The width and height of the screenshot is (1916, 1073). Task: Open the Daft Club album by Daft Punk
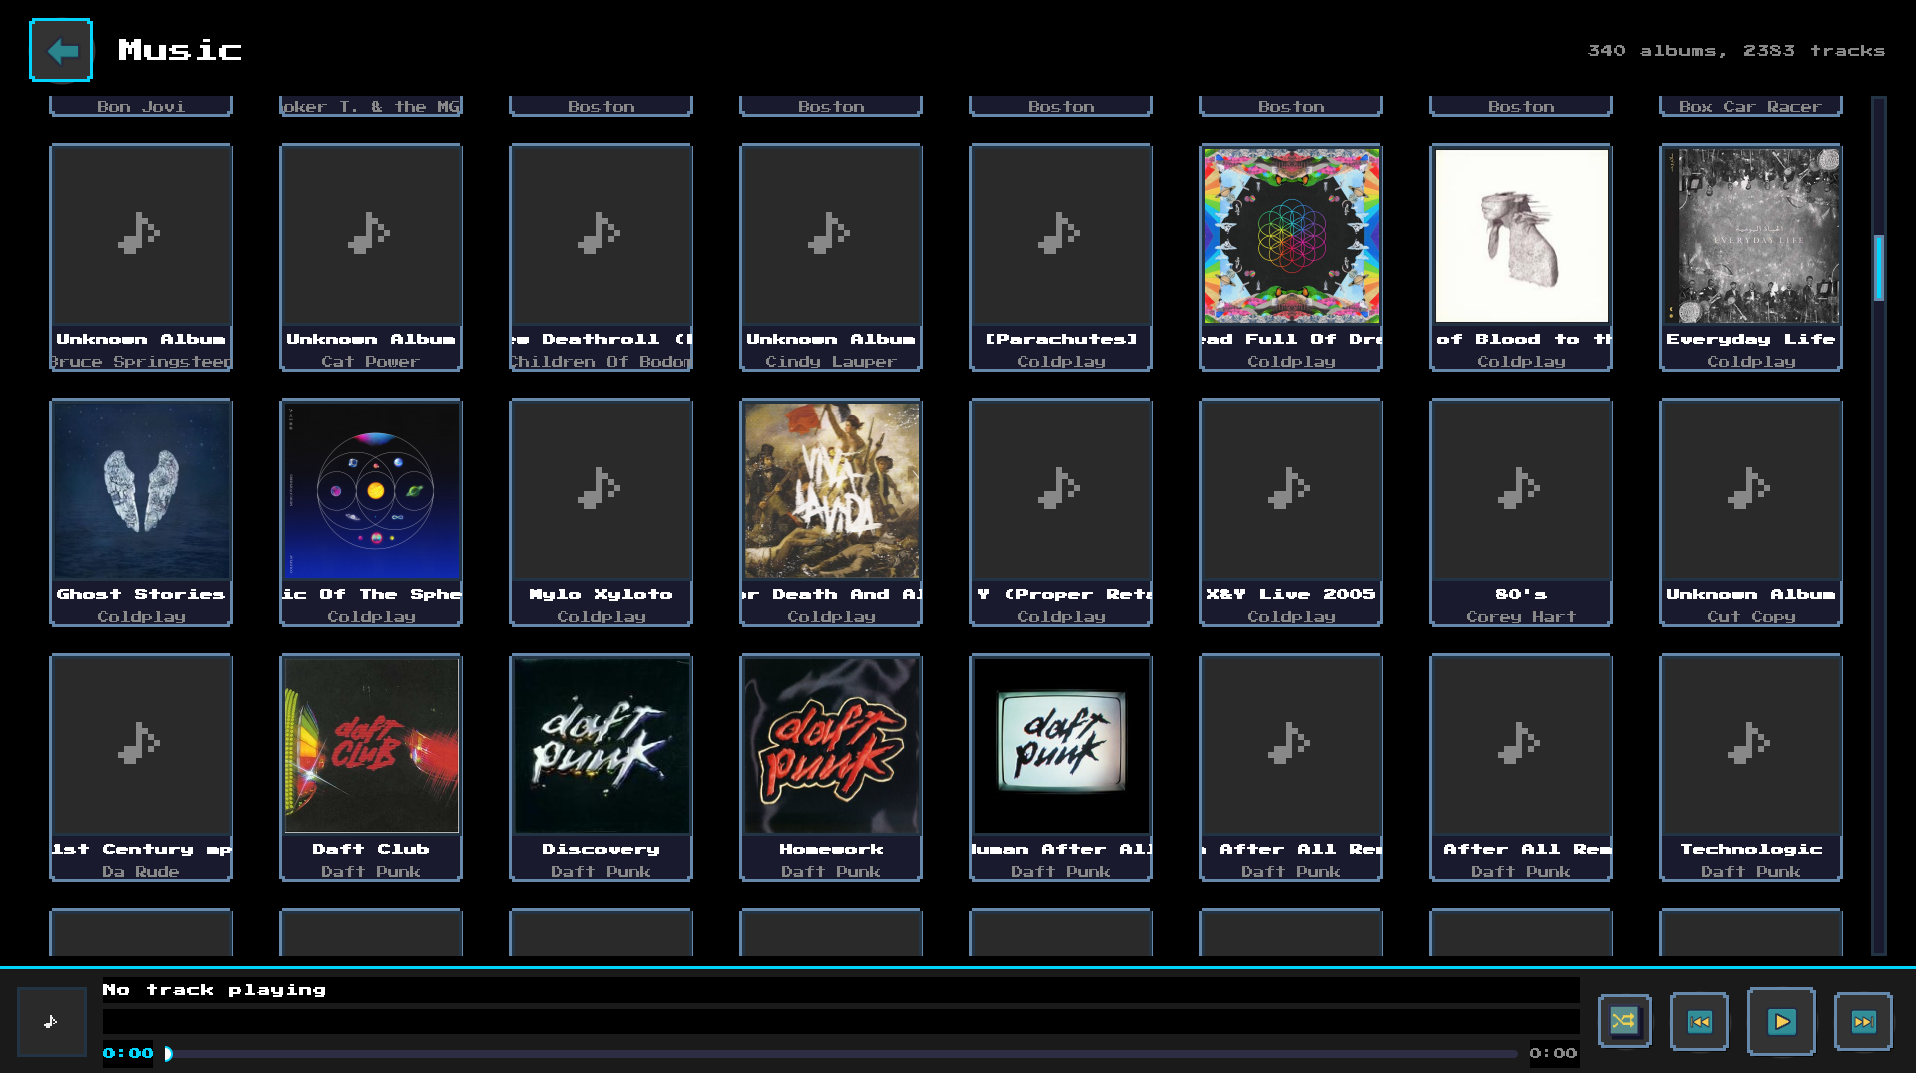370,745
